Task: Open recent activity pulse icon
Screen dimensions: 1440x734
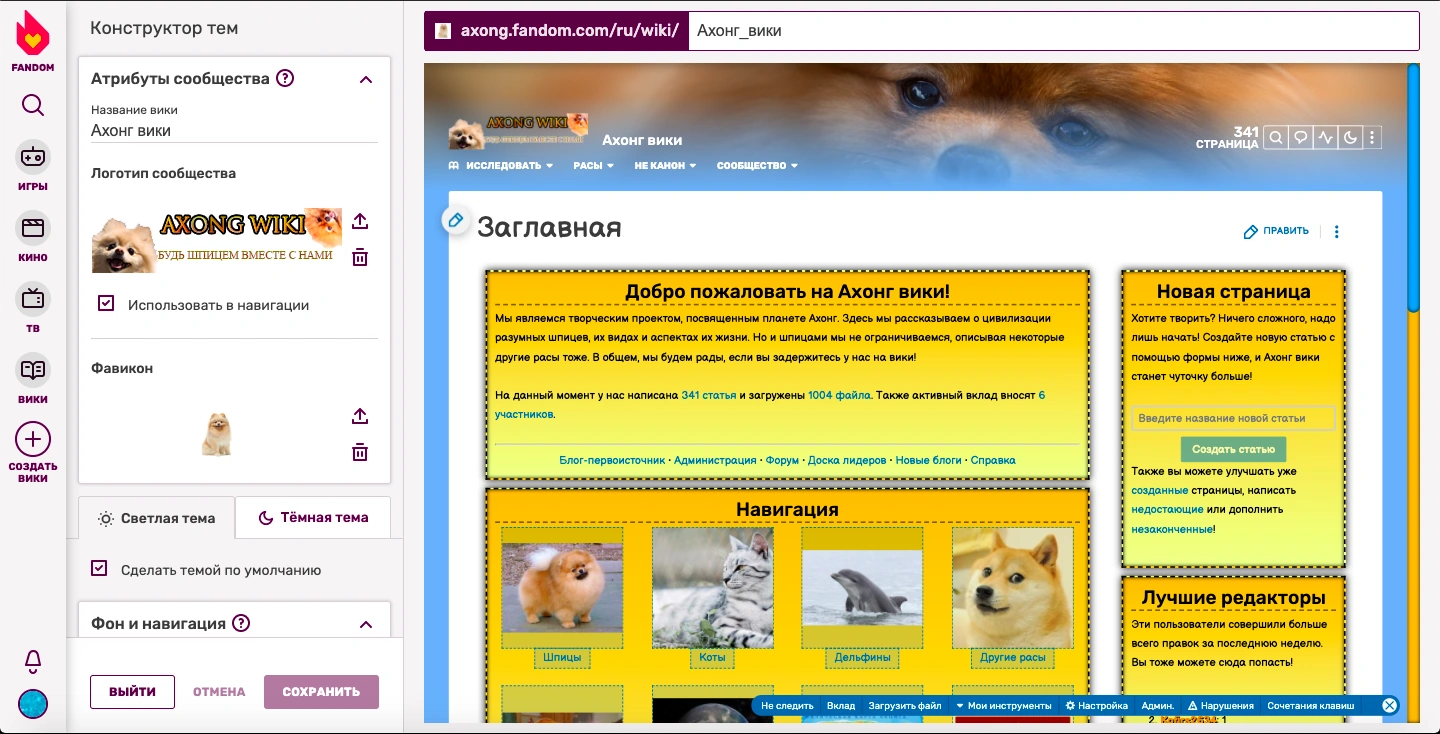Action: click(x=1326, y=138)
